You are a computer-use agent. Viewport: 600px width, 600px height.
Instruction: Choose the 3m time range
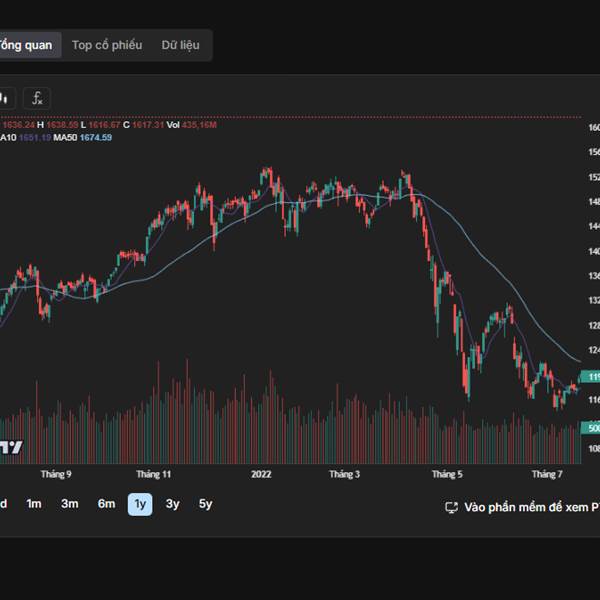click(x=69, y=504)
